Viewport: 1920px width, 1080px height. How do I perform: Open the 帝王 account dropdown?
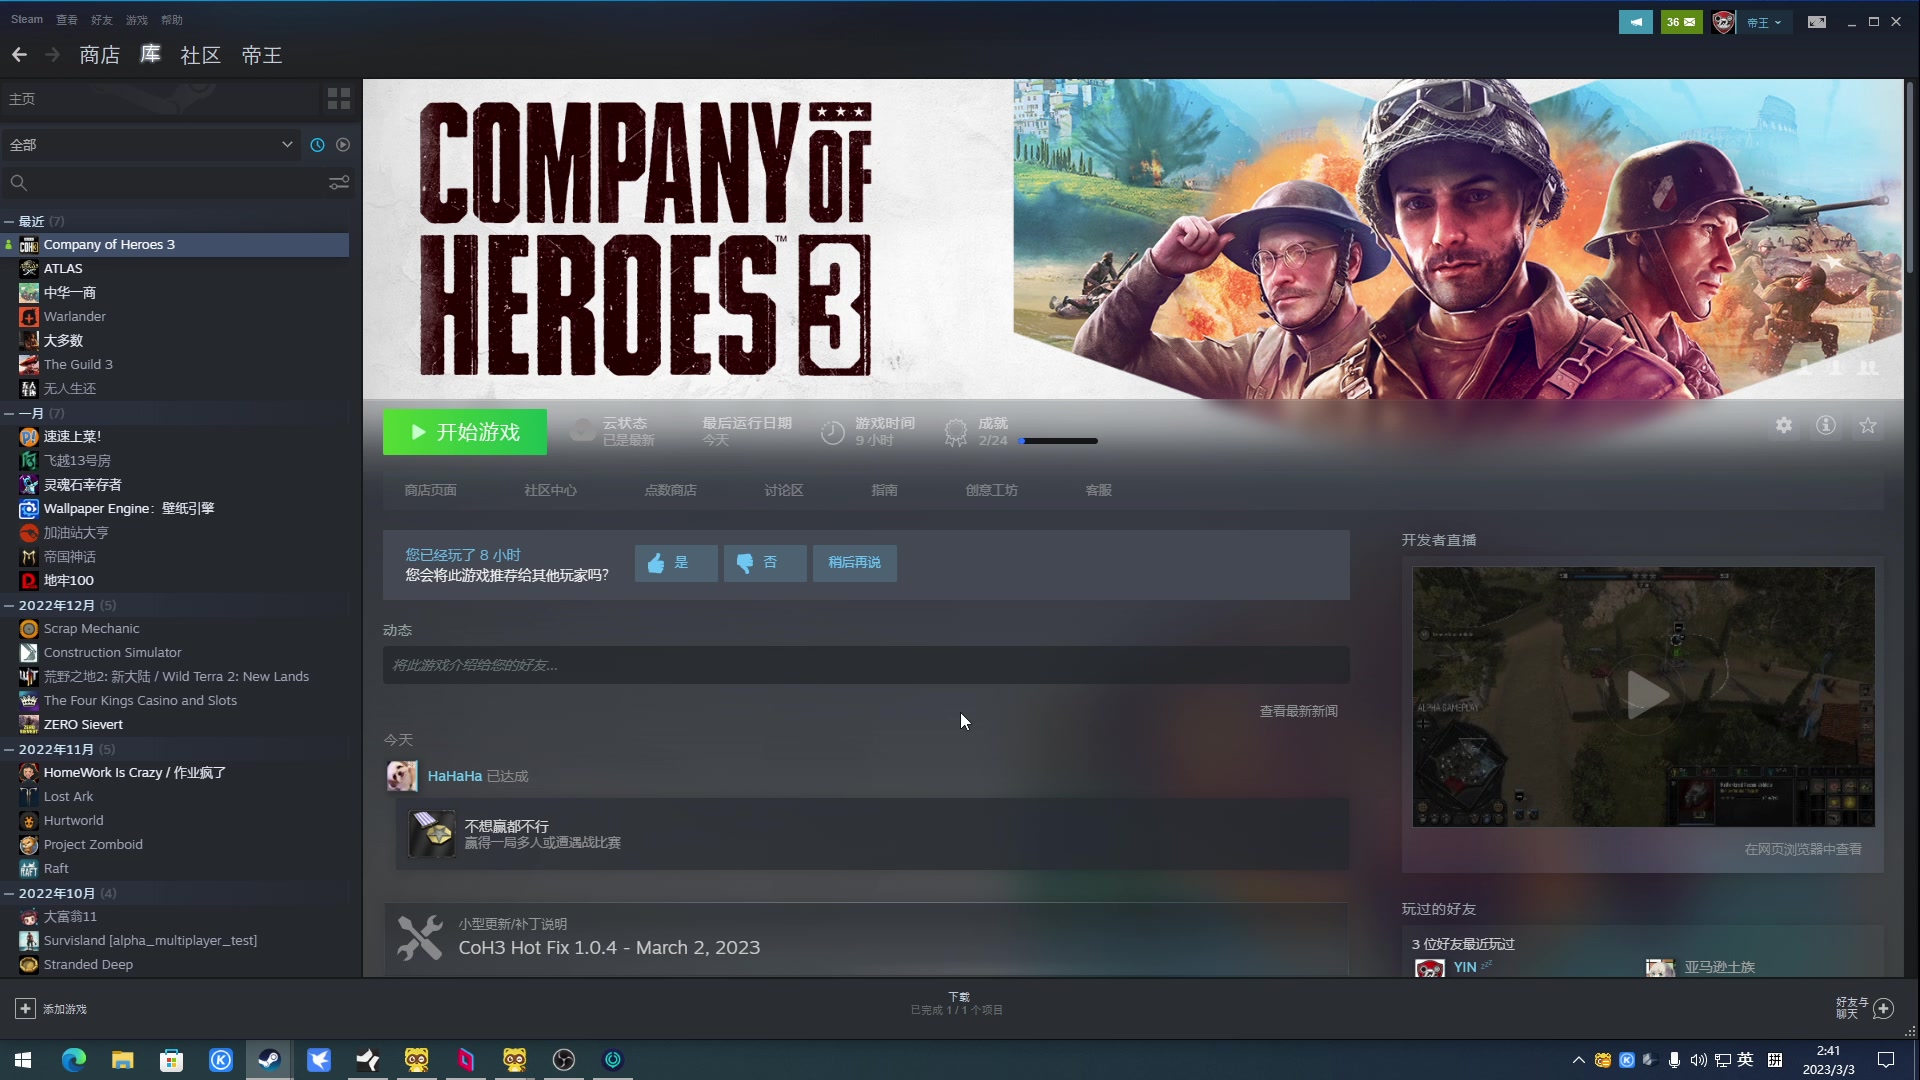point(1764,22)
